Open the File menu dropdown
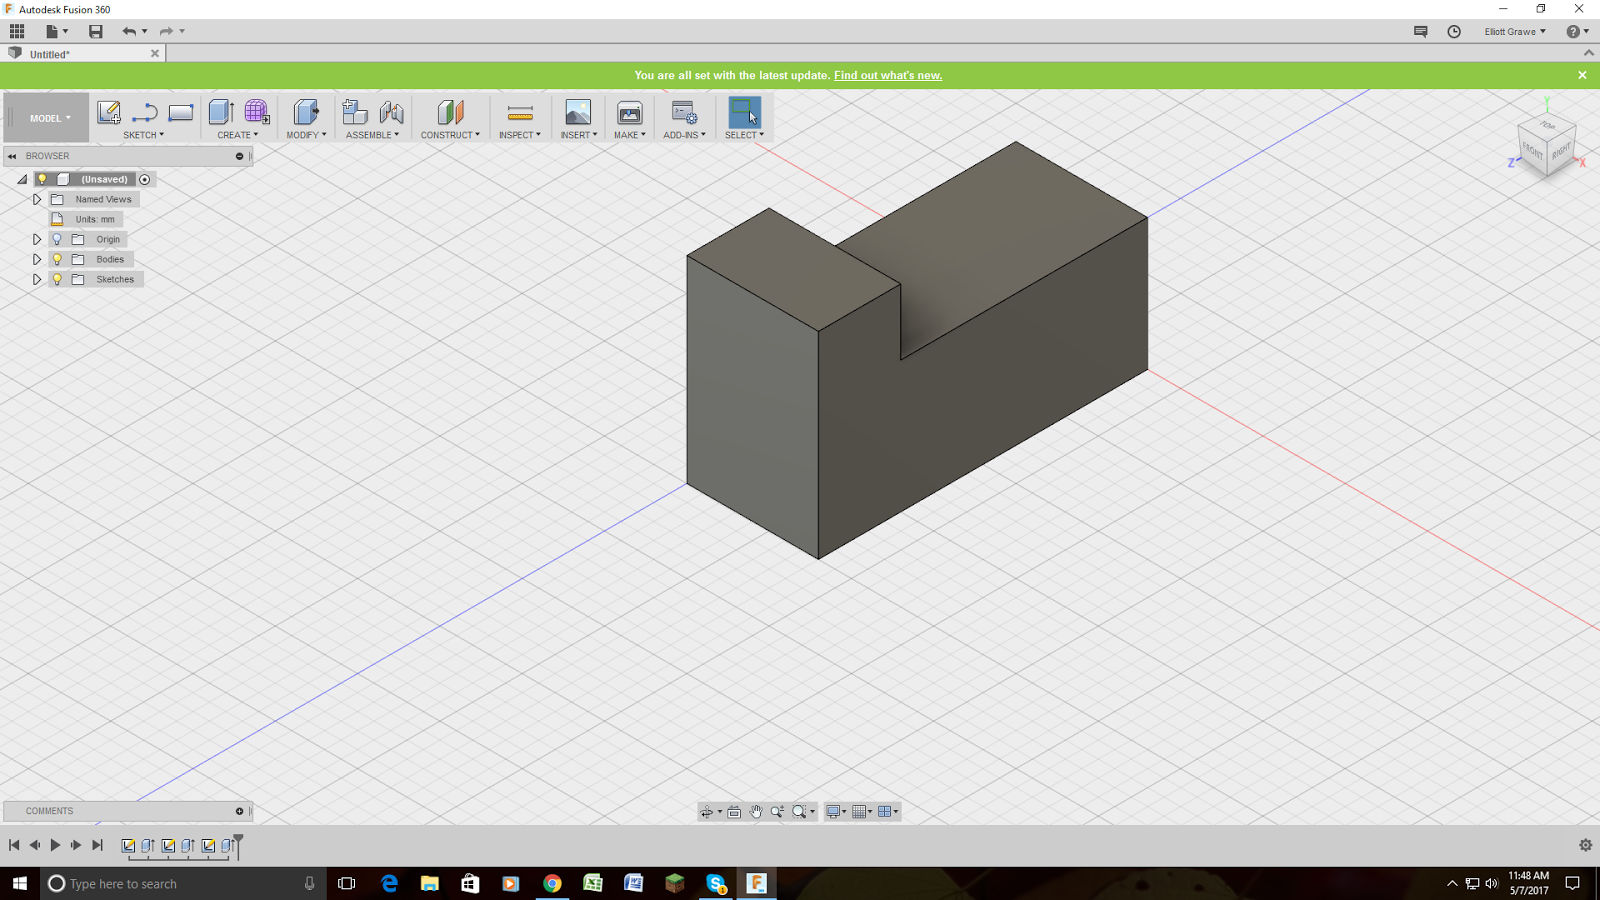The image size is (1600, 900). click(x=56, y=31)
